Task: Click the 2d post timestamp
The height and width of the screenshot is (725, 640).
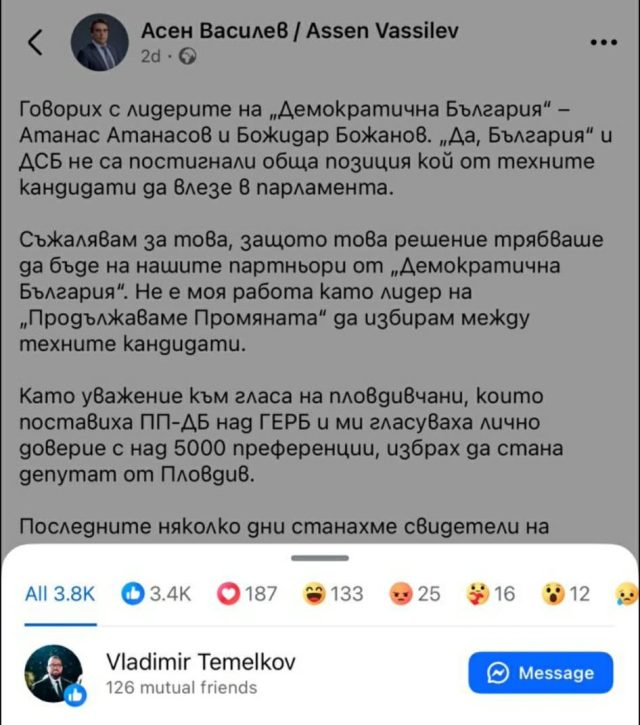Action: (x=151, y=57)
